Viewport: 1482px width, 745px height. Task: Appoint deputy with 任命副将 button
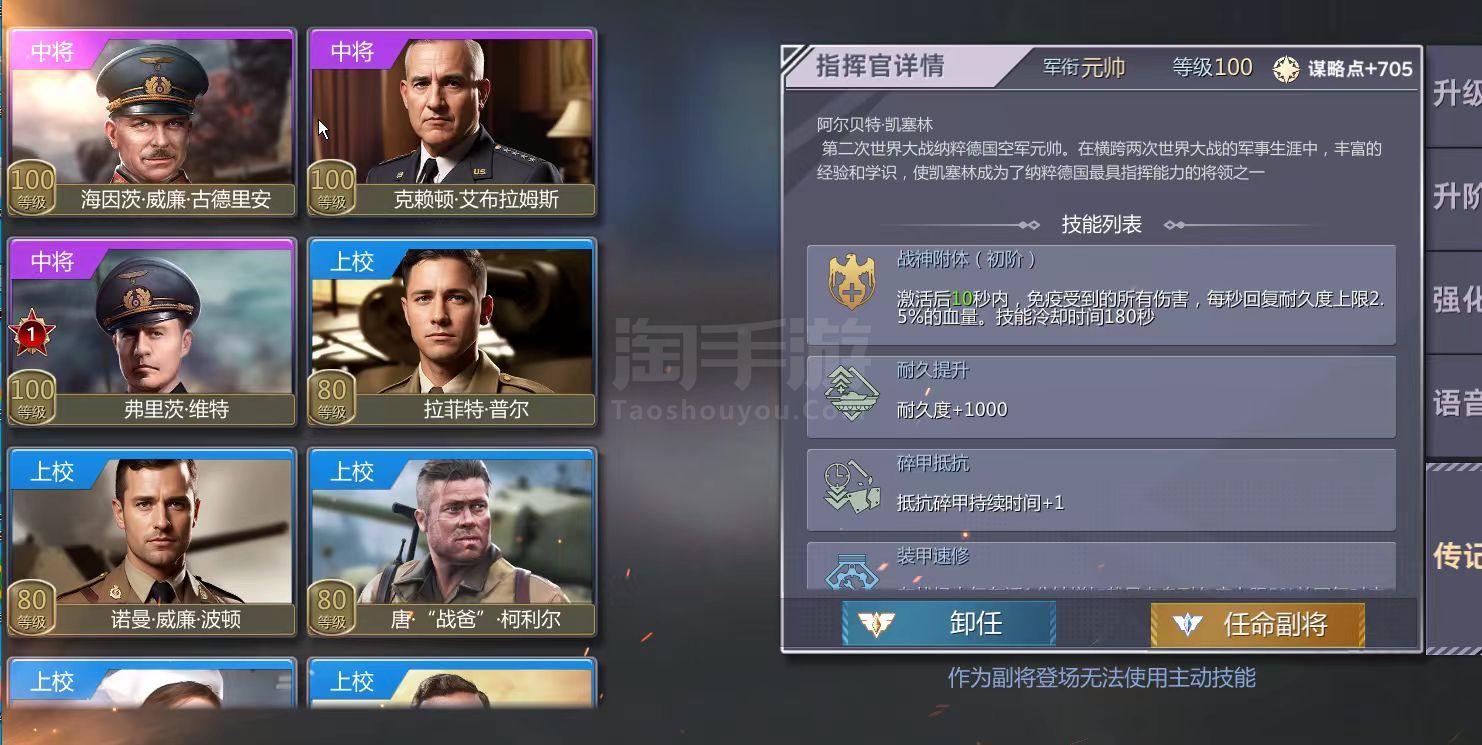(1257, 624)
